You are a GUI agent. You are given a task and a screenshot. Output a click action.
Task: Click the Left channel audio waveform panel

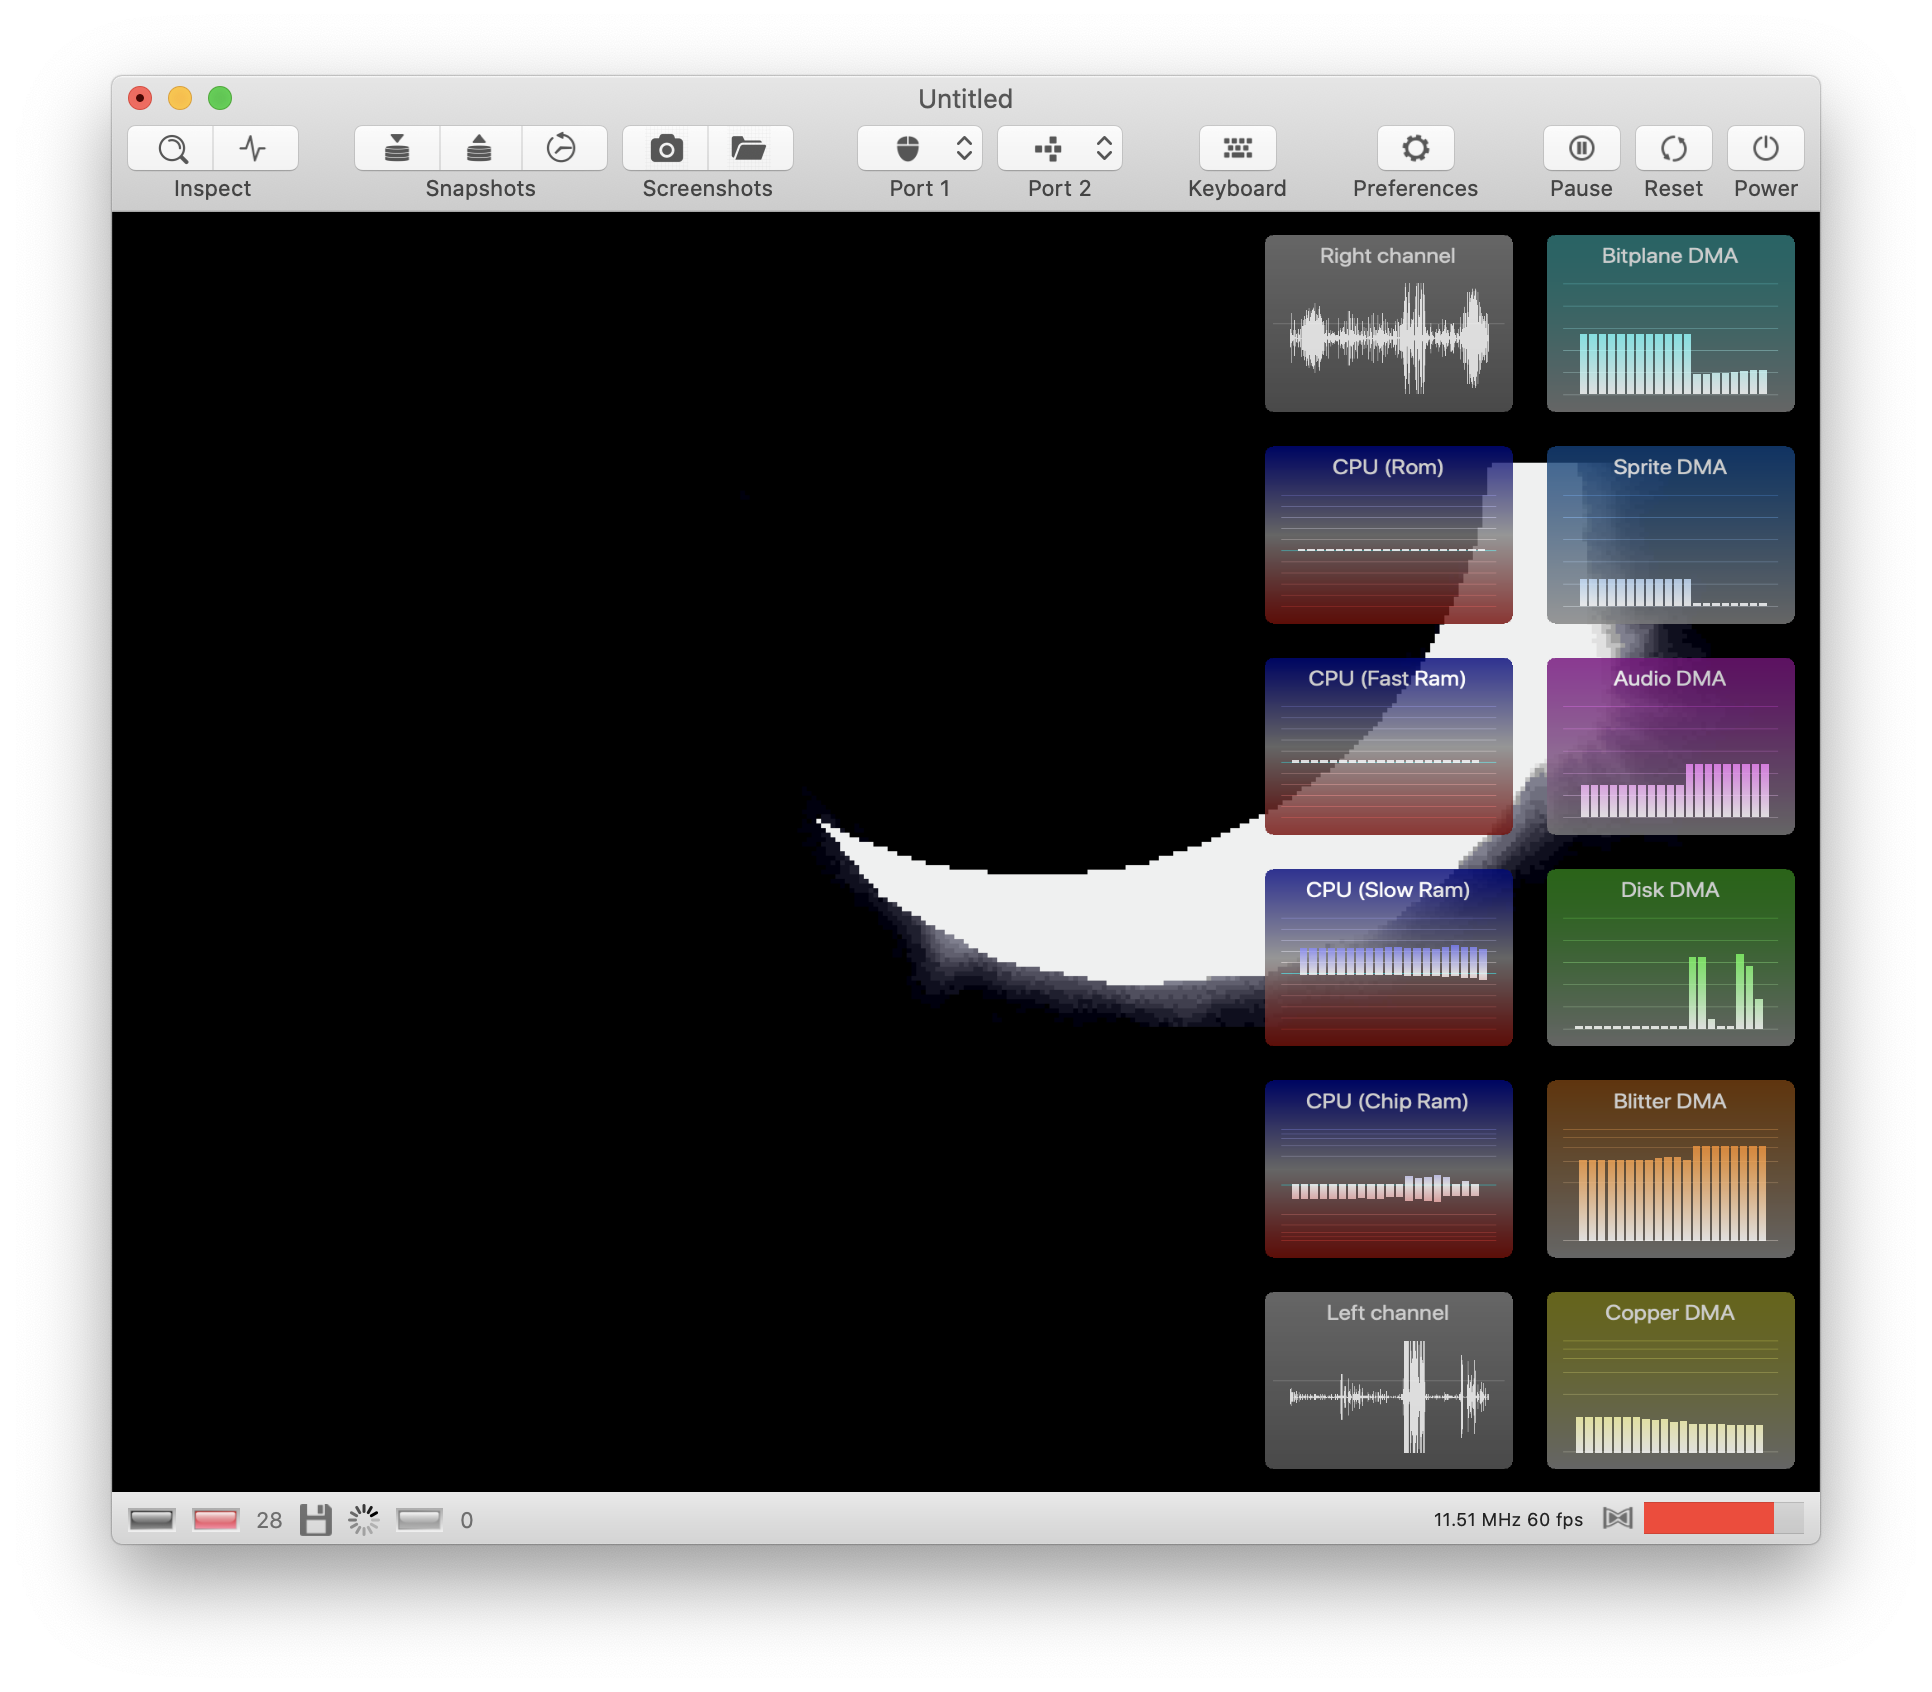(1388, 1381)
